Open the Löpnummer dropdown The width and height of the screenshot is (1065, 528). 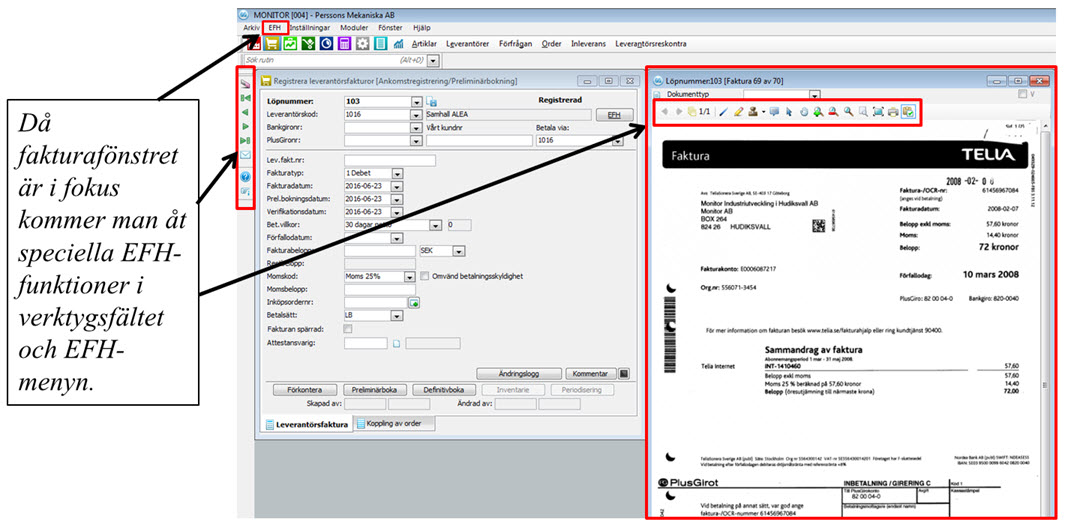coord(416,102)
